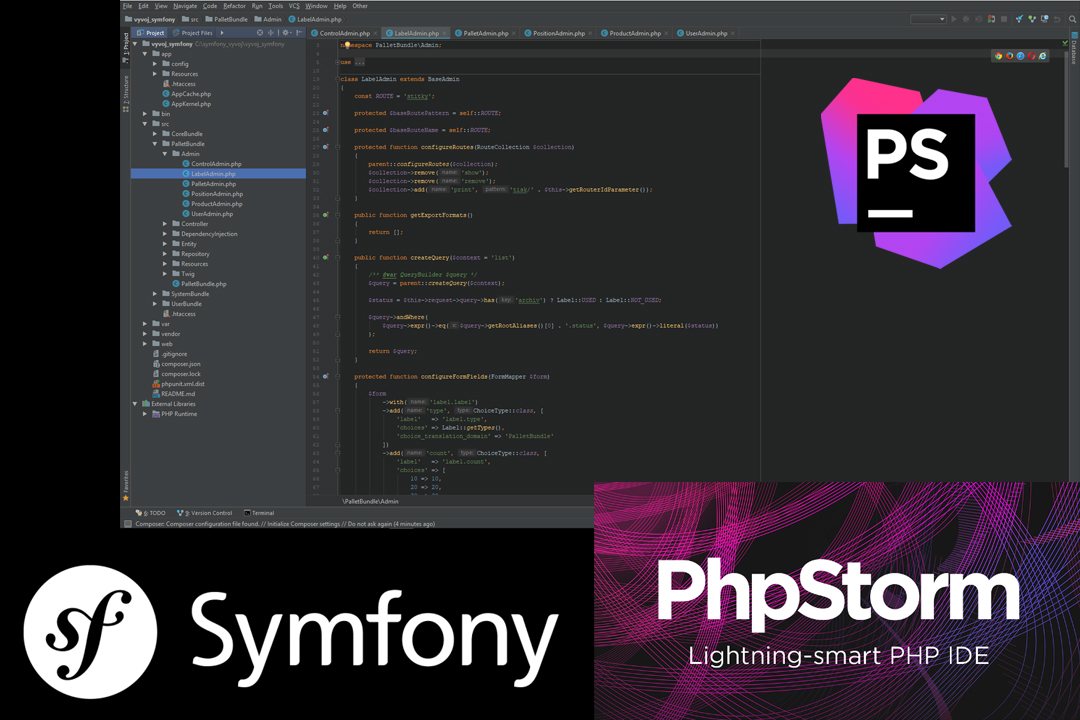Toggle the Structure side tool window

126,94
